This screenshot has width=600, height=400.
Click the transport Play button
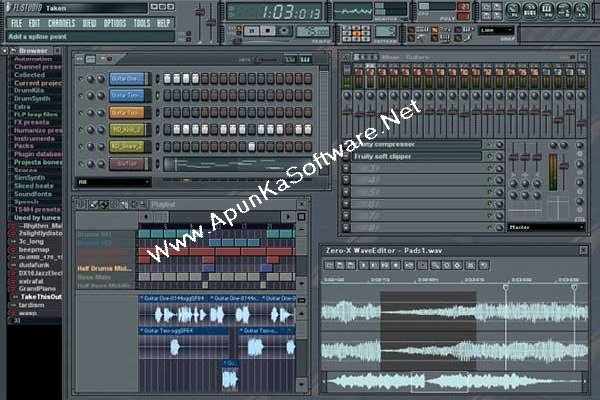coord(252,31)
